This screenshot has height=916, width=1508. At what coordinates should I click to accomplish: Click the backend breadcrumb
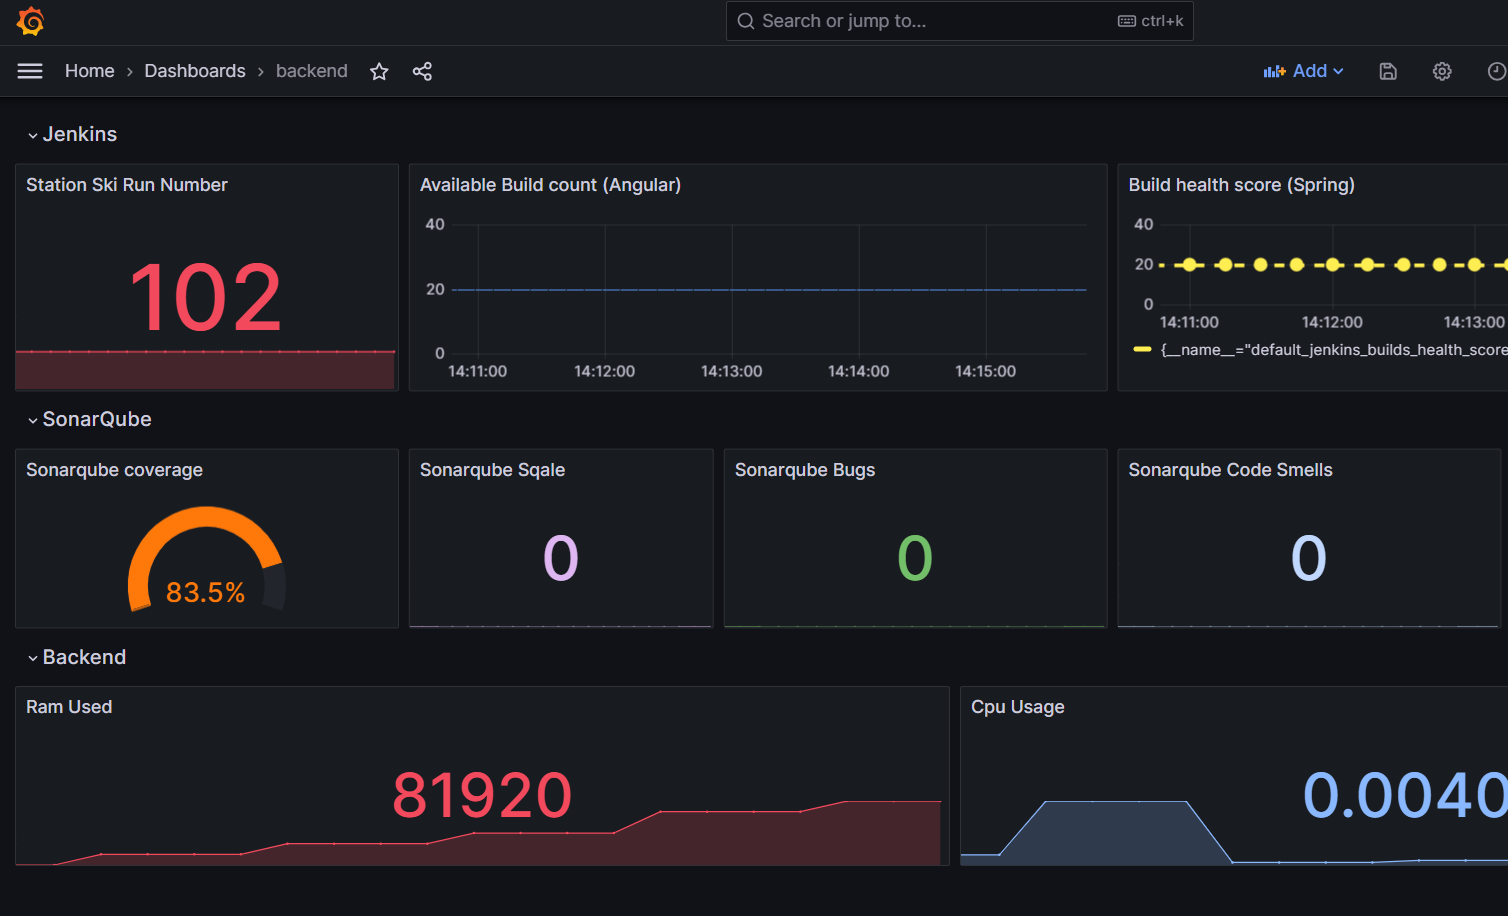pyautogui.click(x=312, y=71)
